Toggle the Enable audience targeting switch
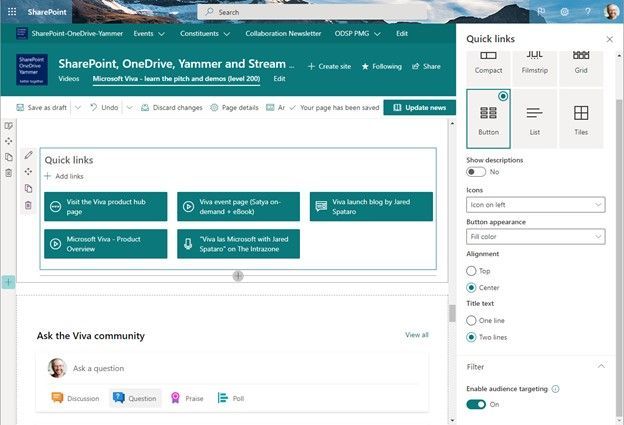Screen dimensions: 624x425 [476, 404]
